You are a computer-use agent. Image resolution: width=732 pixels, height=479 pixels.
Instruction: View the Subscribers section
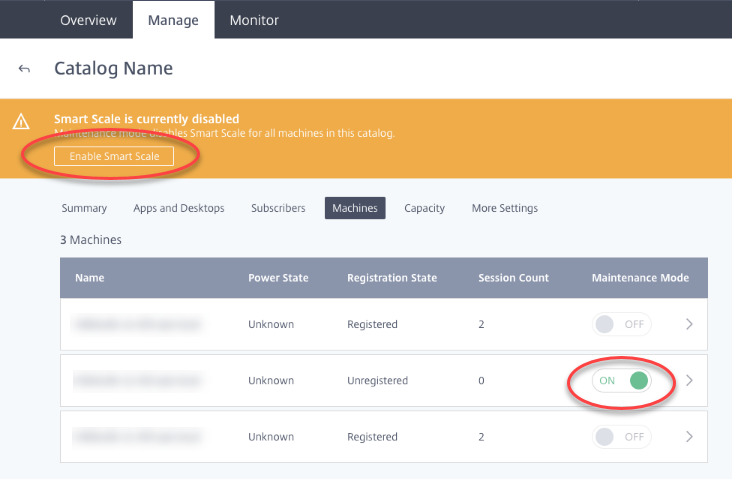coord(278,208)
